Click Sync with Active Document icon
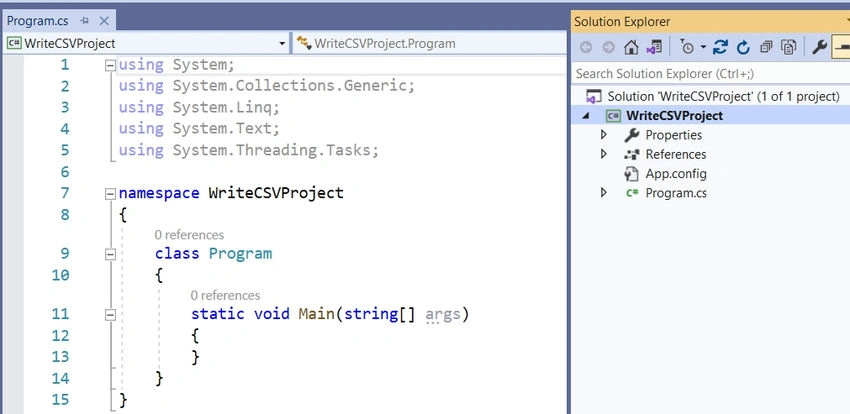 click(720, 47)
